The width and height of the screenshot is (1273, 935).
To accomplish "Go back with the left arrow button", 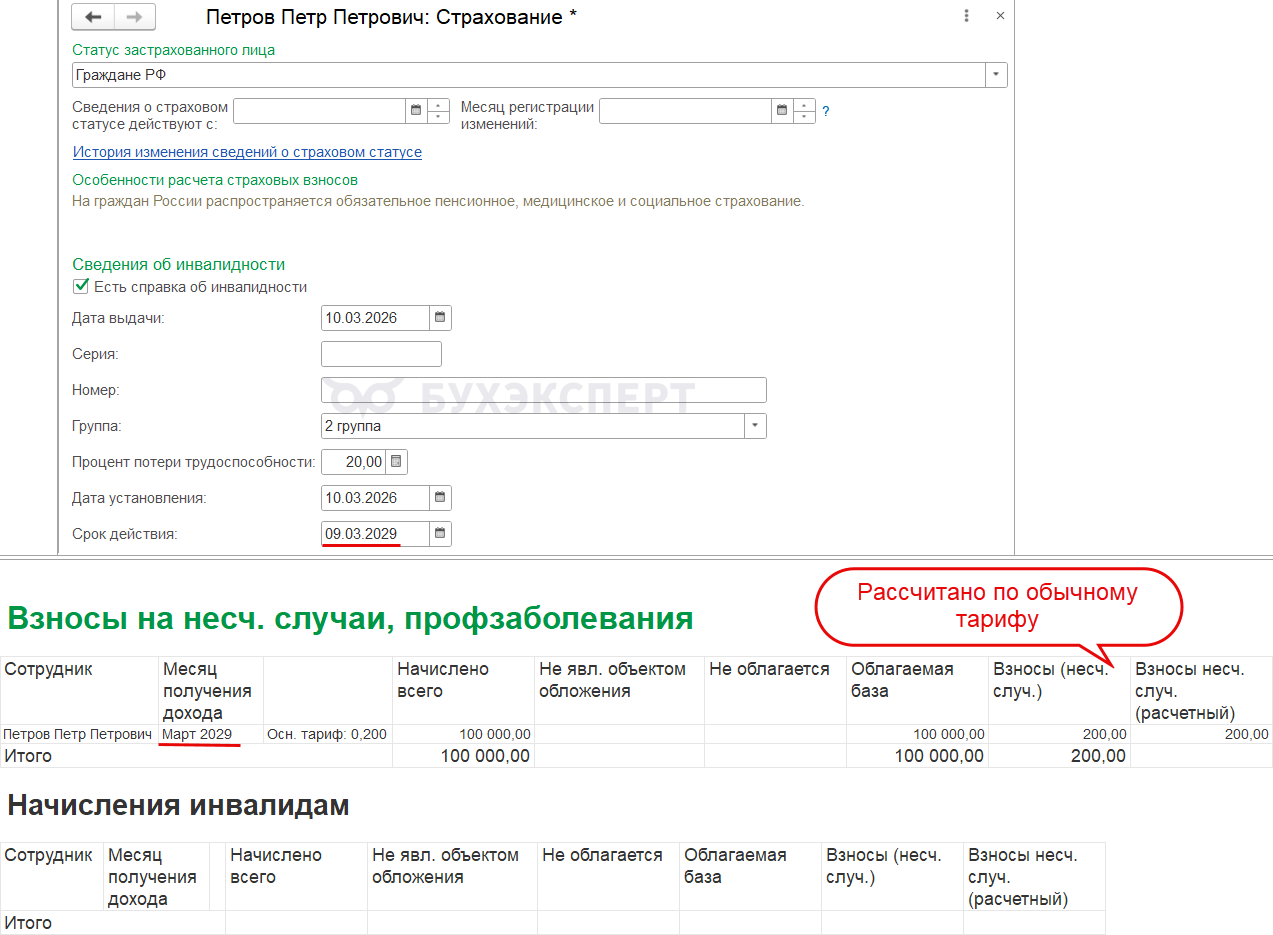I will pyautogui.click(x=94, y=17).
